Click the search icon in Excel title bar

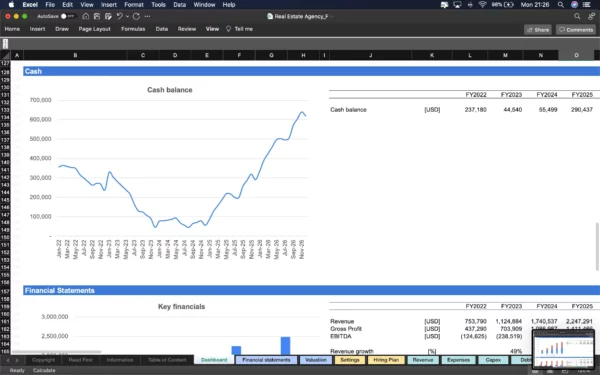577,16
